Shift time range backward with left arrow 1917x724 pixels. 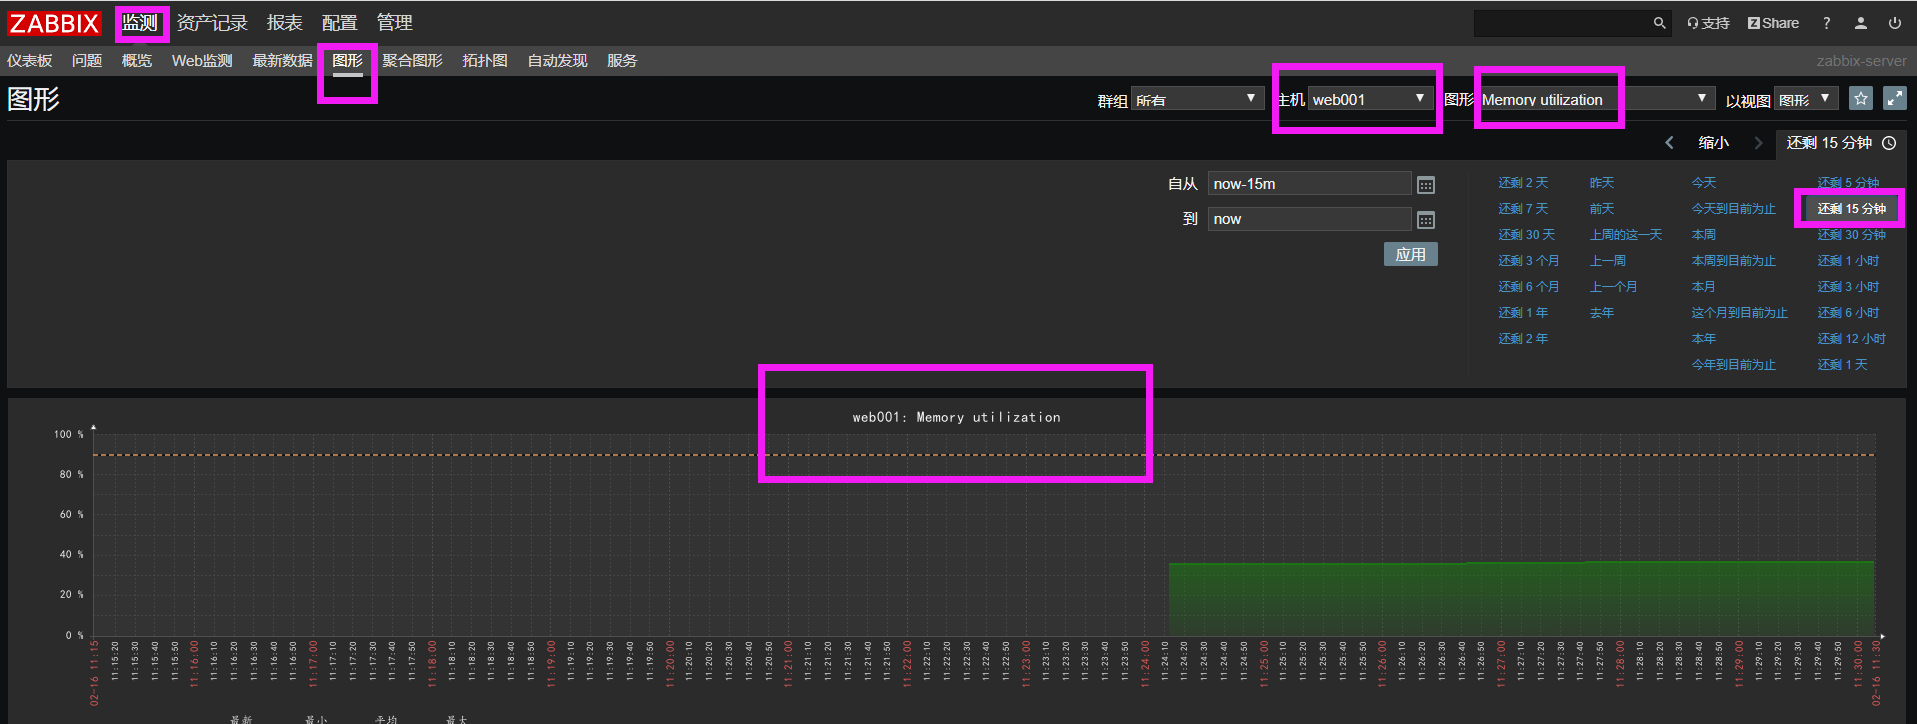click(1669, 143)
